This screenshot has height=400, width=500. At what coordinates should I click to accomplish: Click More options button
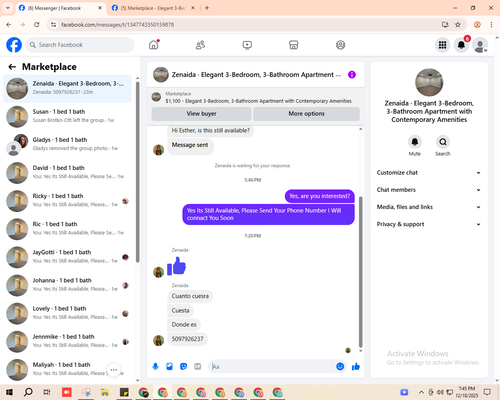[x=306, y=114]
